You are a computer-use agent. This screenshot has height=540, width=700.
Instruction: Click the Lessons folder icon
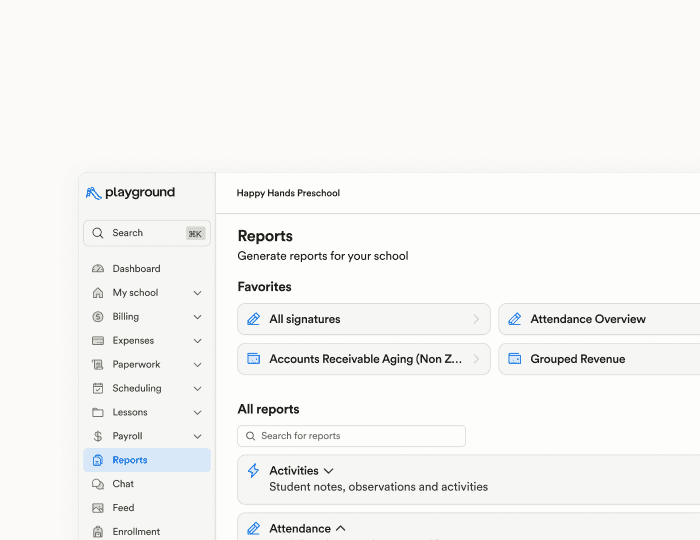[x=98, y=412]
